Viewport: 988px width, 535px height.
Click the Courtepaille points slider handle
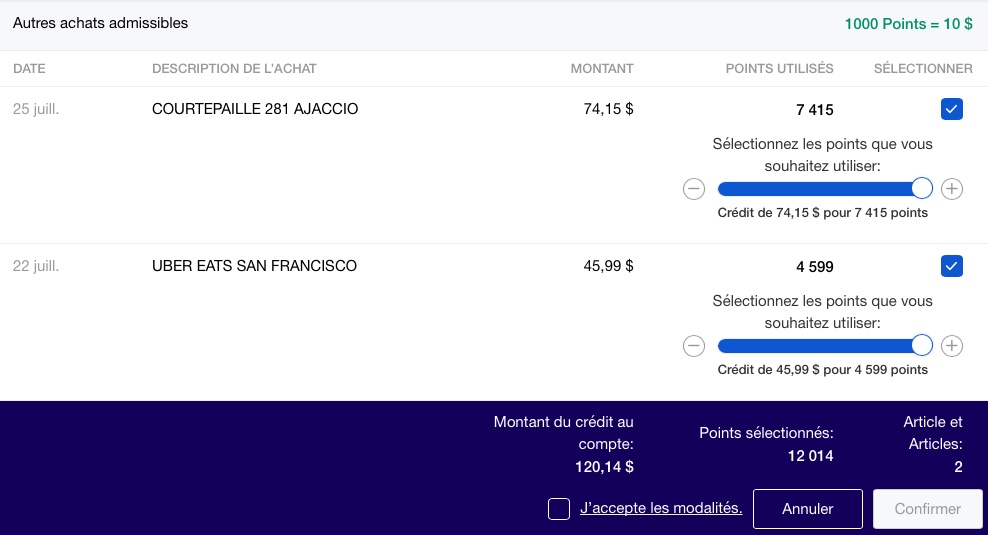922,189
